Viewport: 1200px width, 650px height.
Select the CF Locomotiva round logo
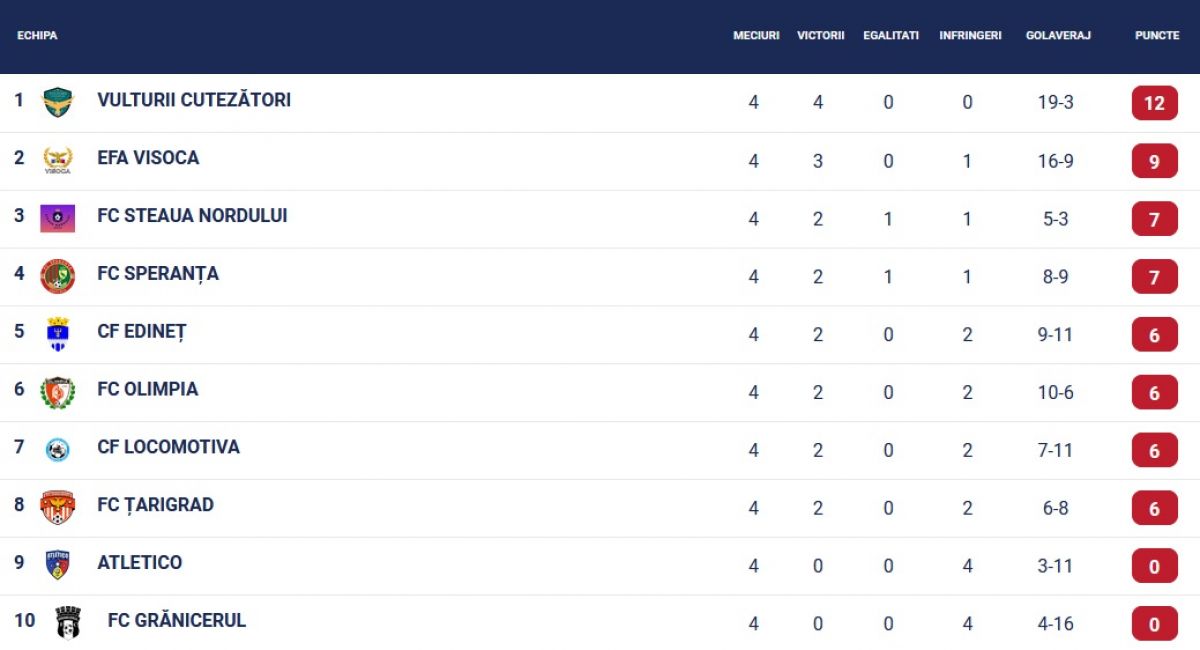[58, 450]
